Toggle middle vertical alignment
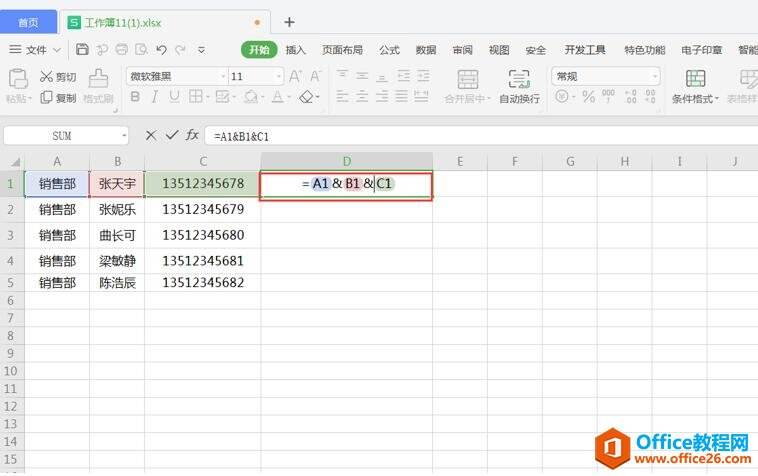Screen dimensions: 758x476 [362, 75]
